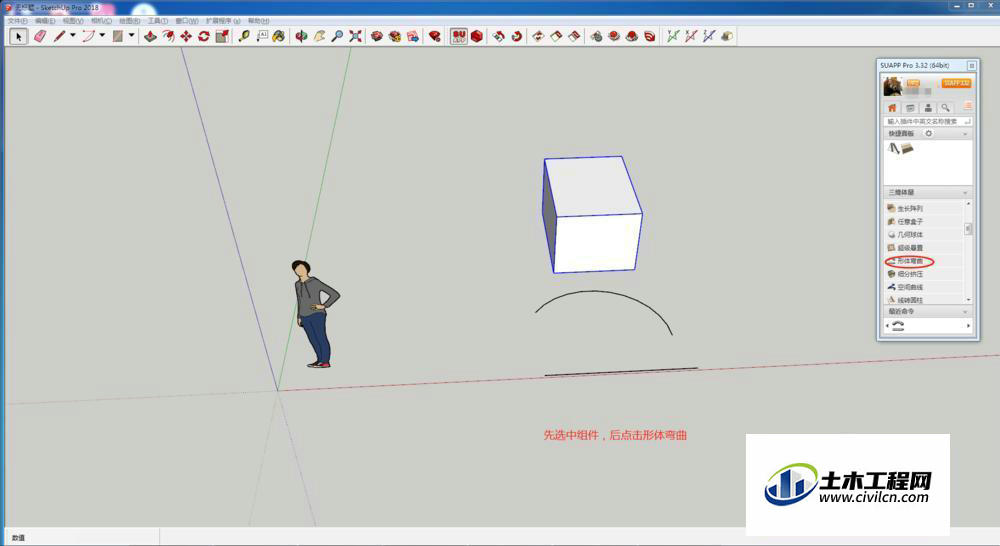
Task: Click the red cube toolbar icon
Action: [x=476, y=36]
